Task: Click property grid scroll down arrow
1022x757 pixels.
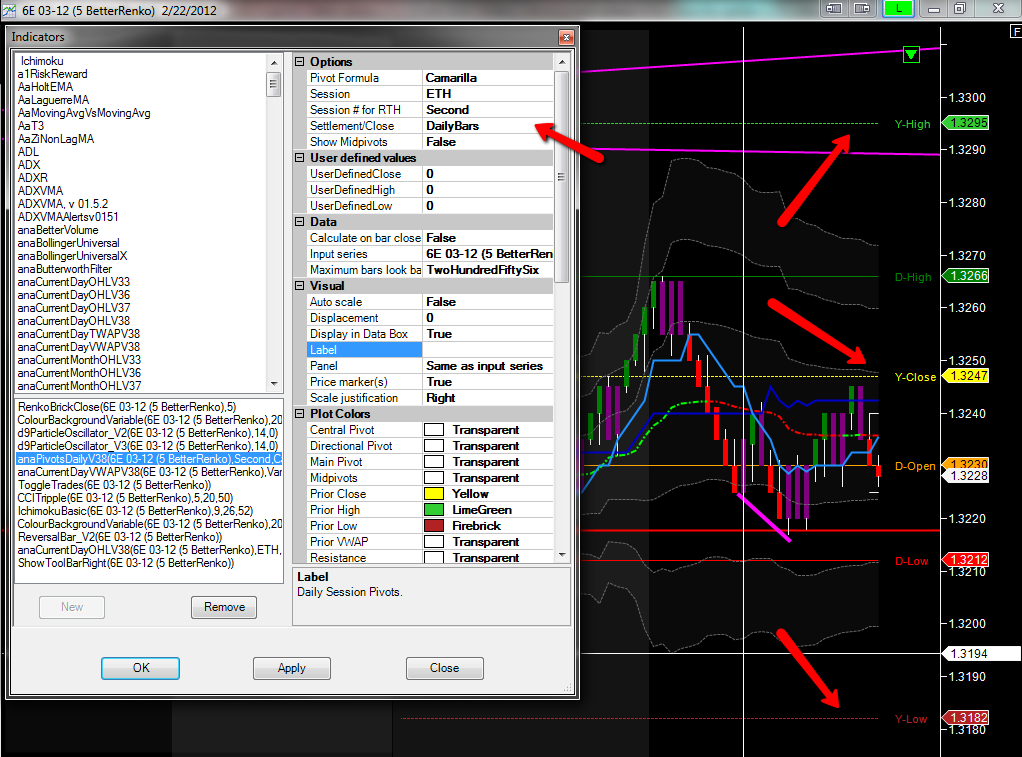Action: click(x=561, y=555)
